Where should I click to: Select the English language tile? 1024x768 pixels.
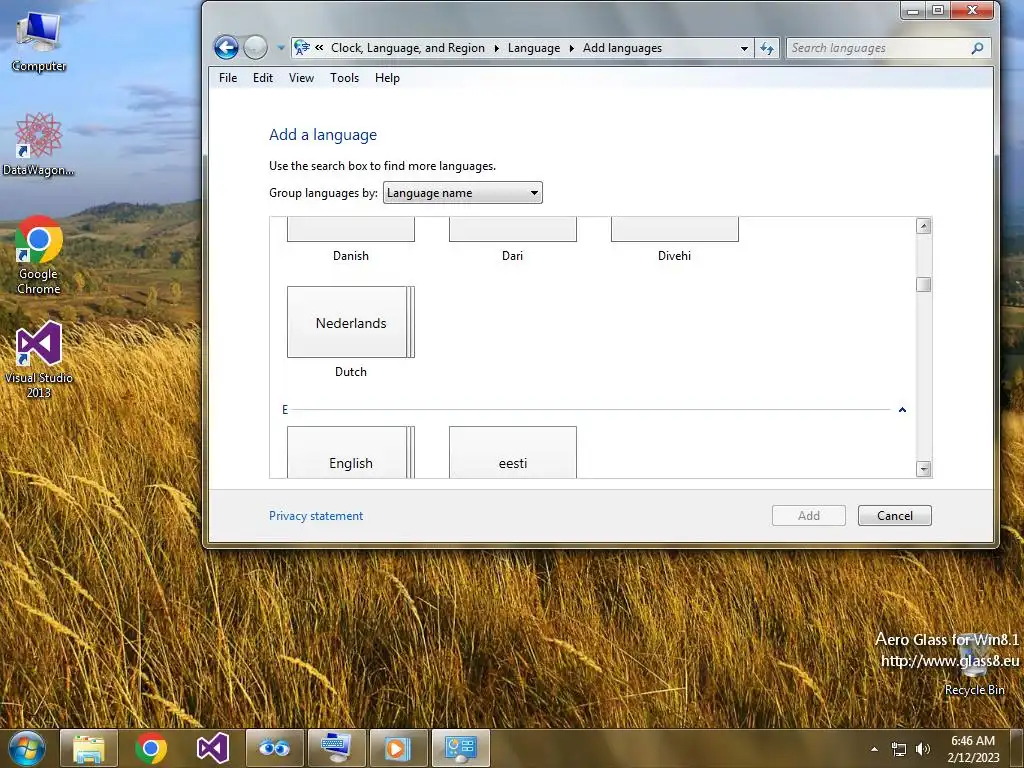tap(351, 453)
